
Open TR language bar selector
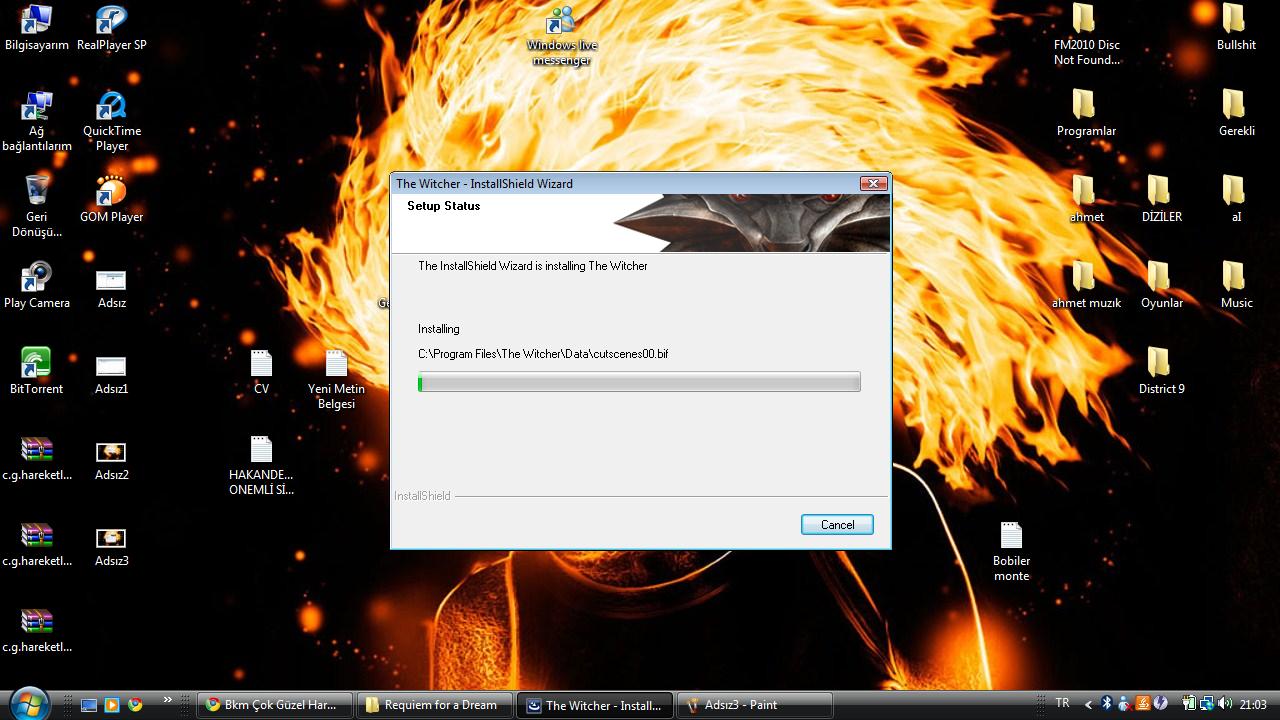[1062, 704]
